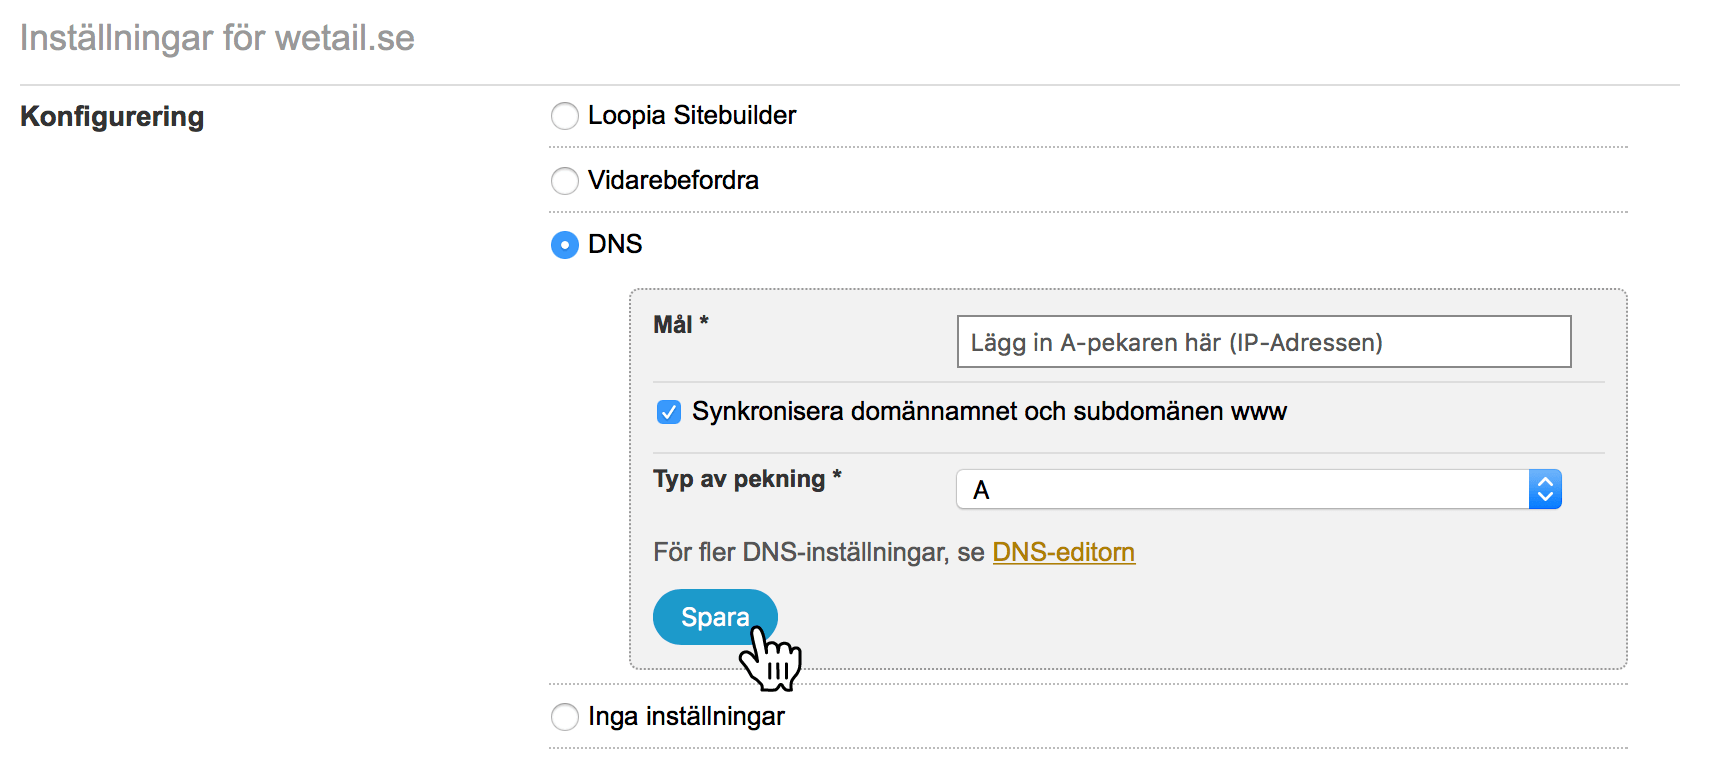
Task: Click the "Mål *" field label
Action: click(x=681, y=325)
